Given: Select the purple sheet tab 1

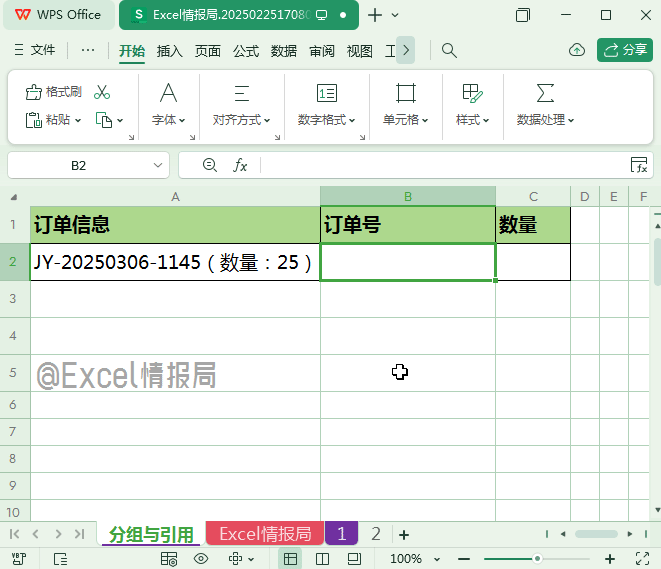Looking at the screenshot, I should 341,534.
